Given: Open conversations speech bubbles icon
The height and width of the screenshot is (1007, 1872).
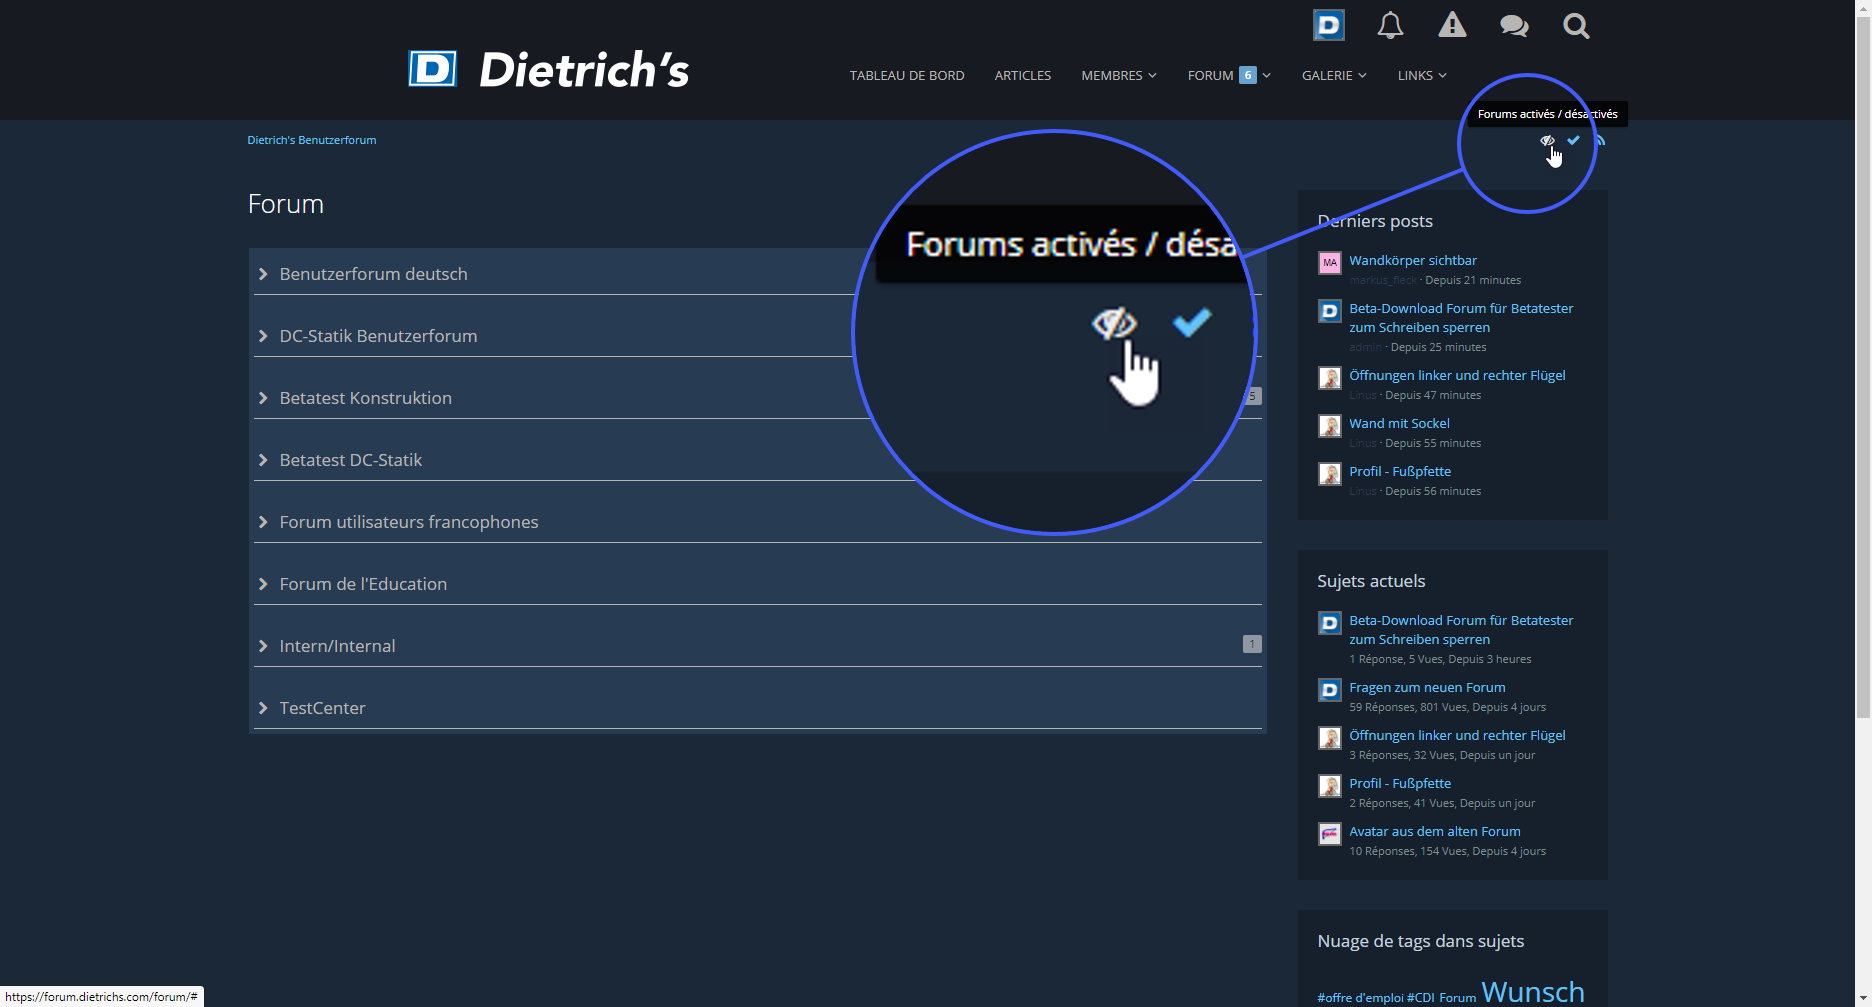Looking at the screenshot, I should (x=1514, y=26).
